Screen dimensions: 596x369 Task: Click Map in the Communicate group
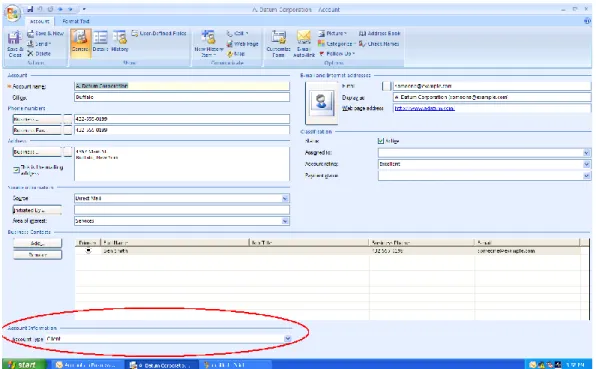[236, 54]
